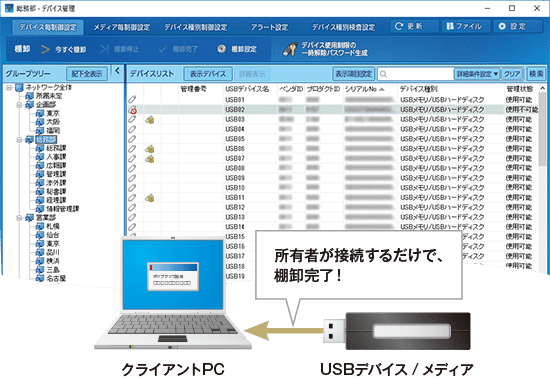This screenshot has width=550, height=379.
Task: Switch to the メディア毎制御設定 tab
Action: [121, 27]
